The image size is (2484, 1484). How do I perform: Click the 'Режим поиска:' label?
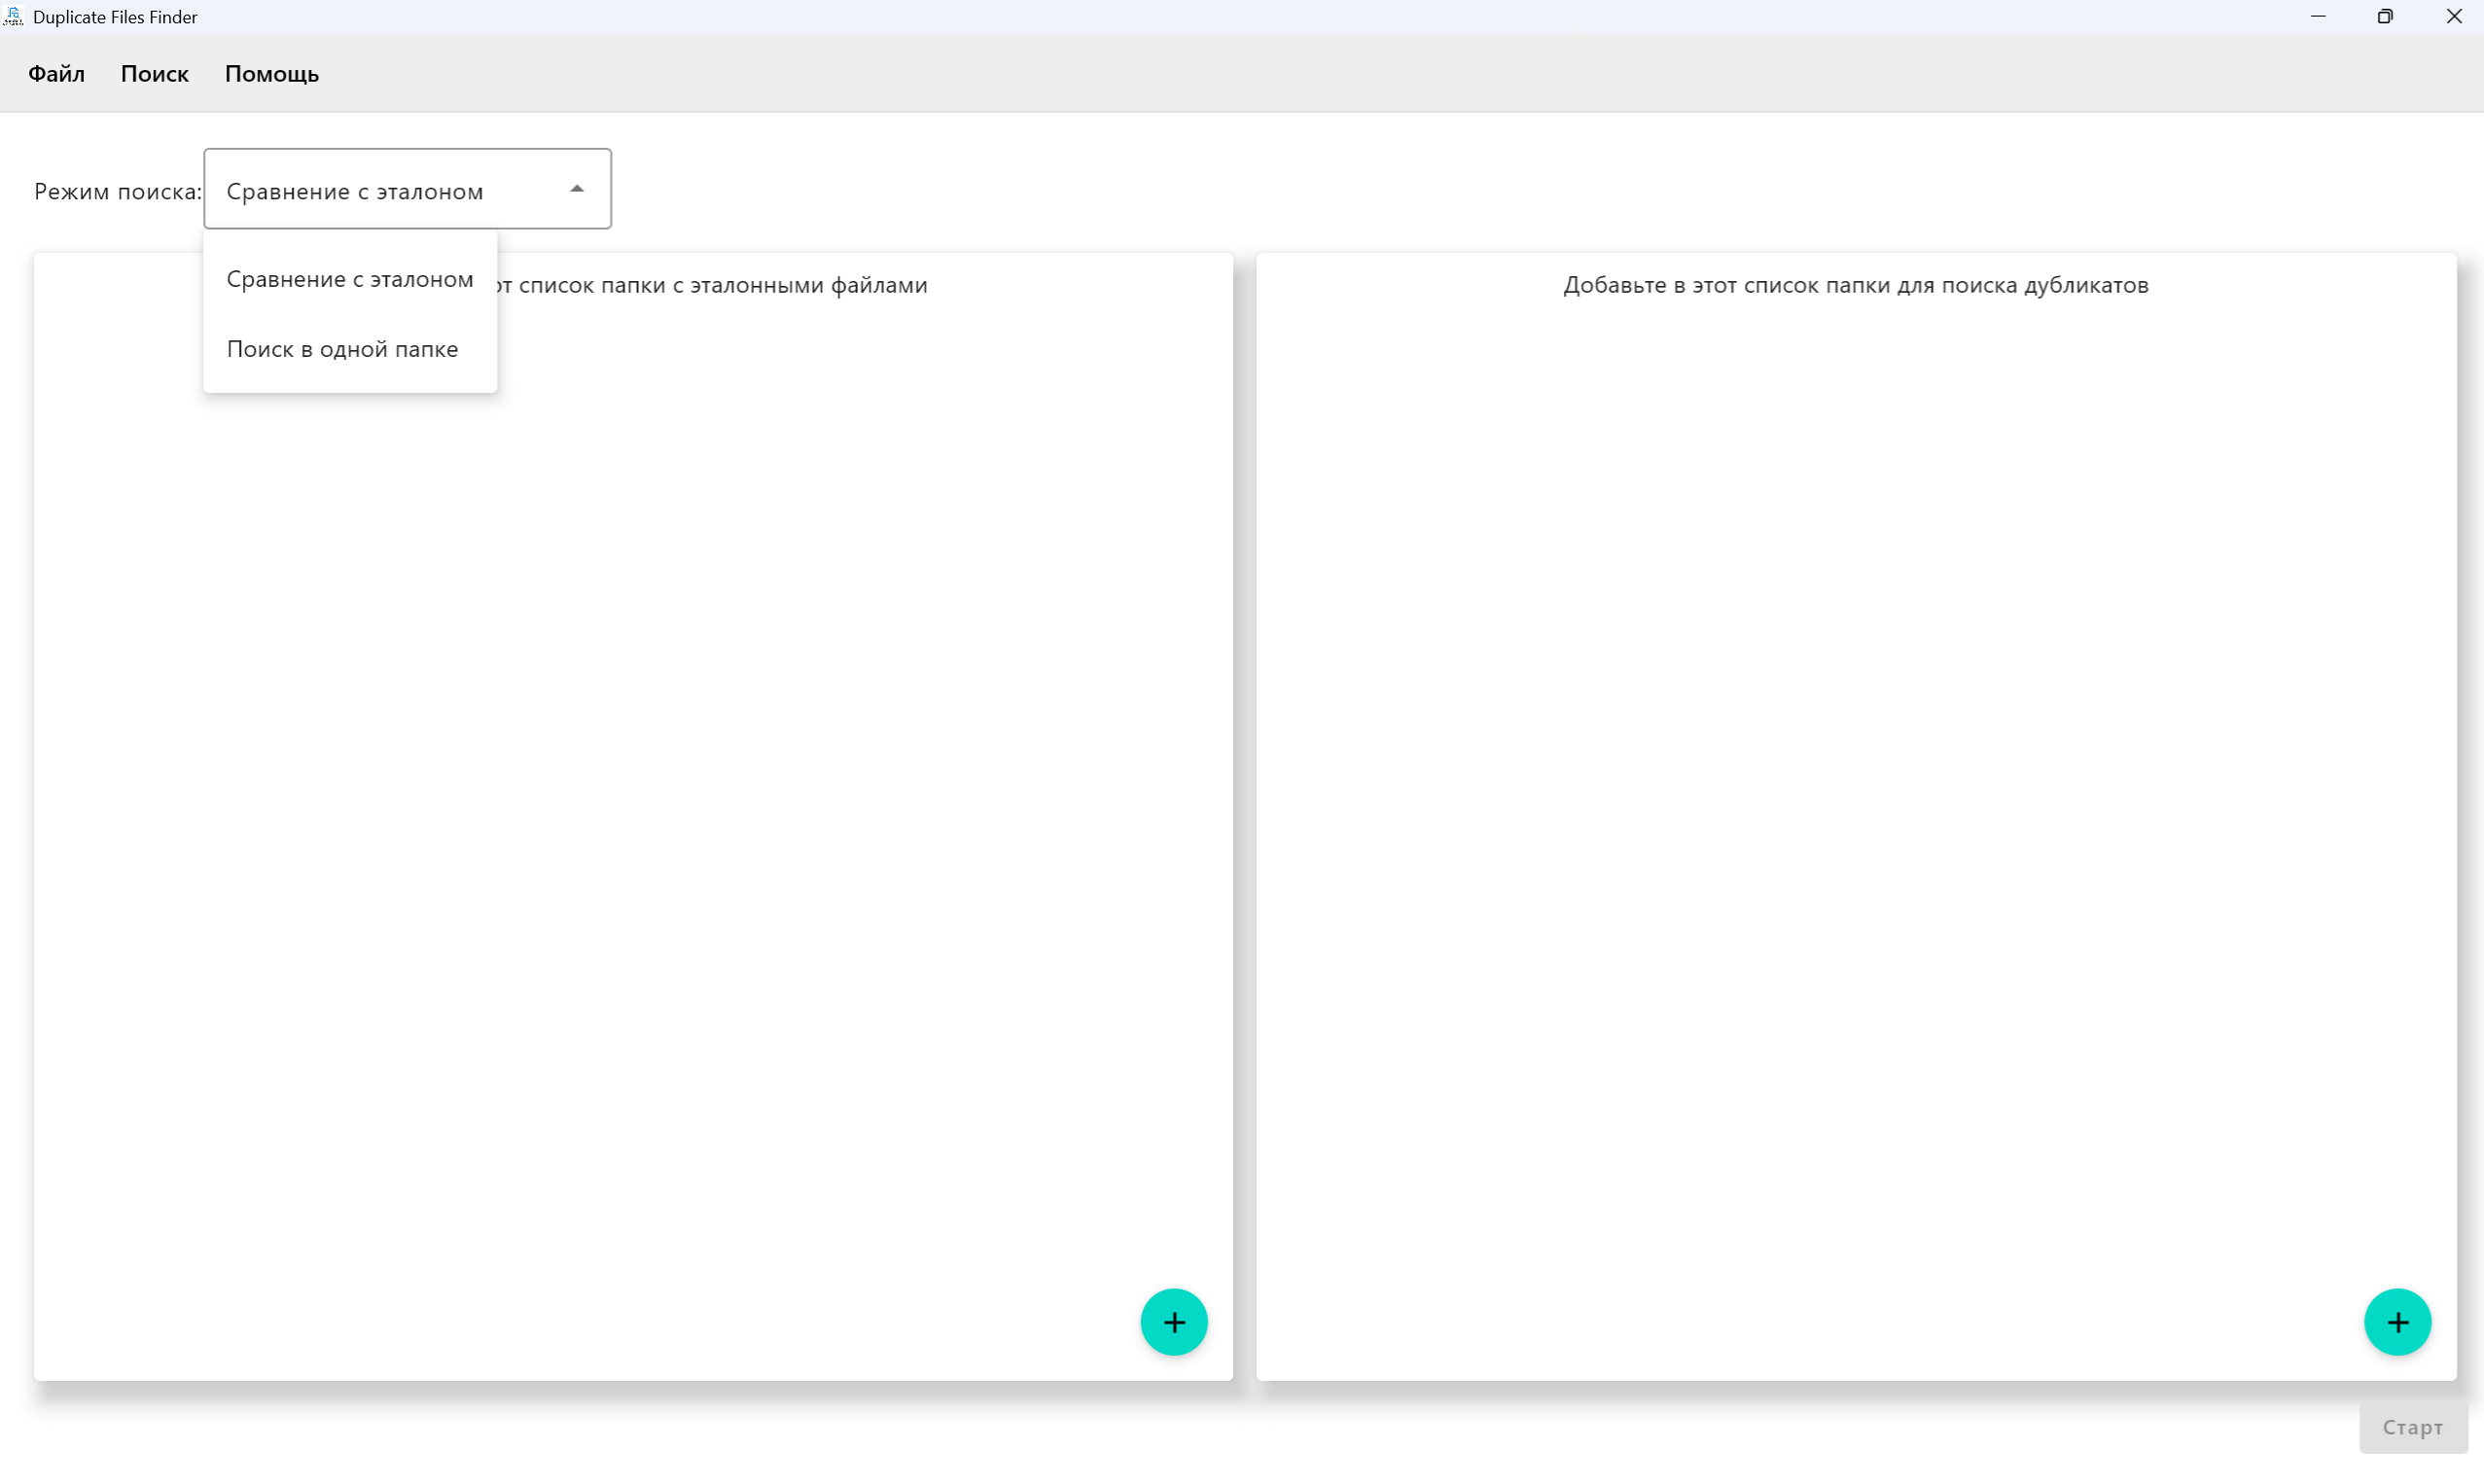click(118, 191)
